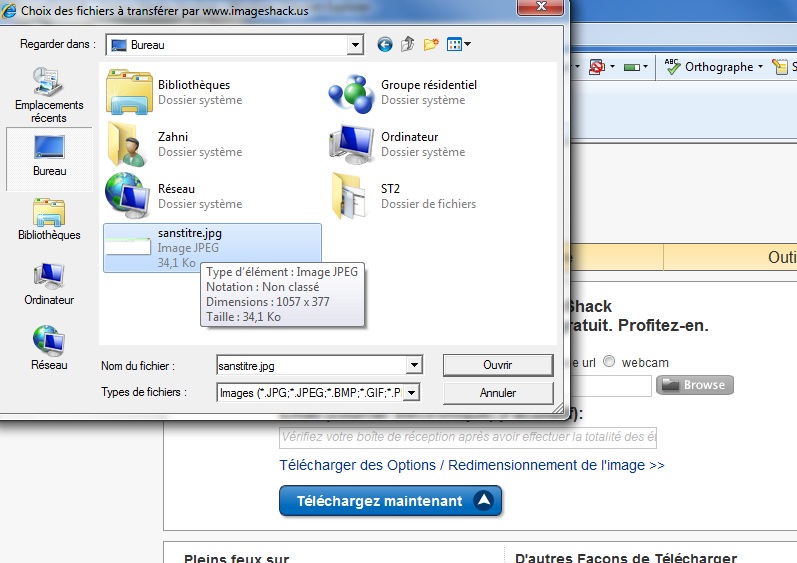Click the Annuler button
The width and height of the screenshot is (797, 563).
click(497, 393)
